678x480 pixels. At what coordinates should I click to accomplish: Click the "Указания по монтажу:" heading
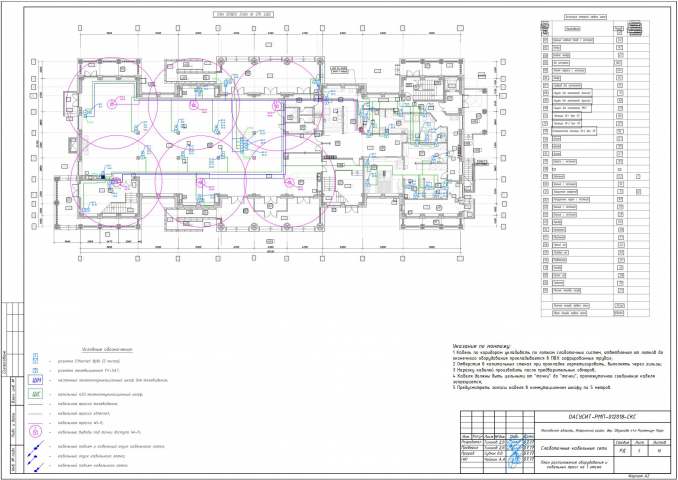click(481, 346)
